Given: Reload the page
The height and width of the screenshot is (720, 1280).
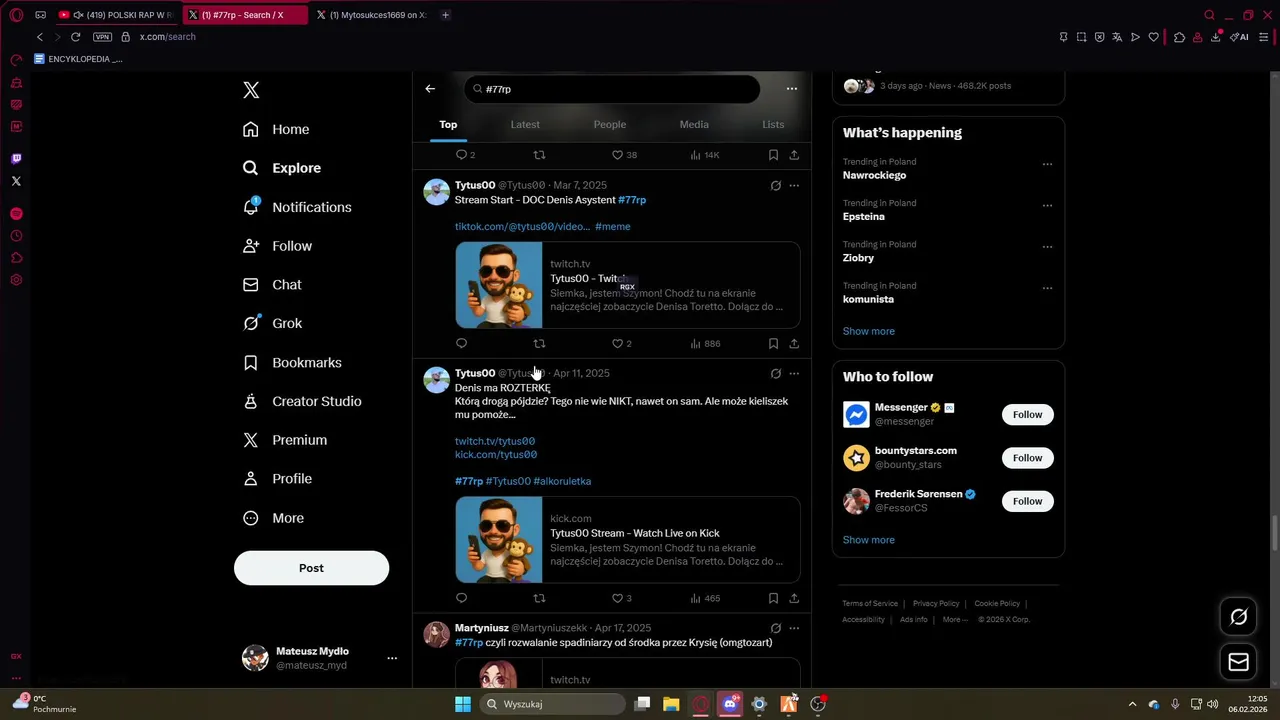Looking at the screenshot, I should (75, 37).
